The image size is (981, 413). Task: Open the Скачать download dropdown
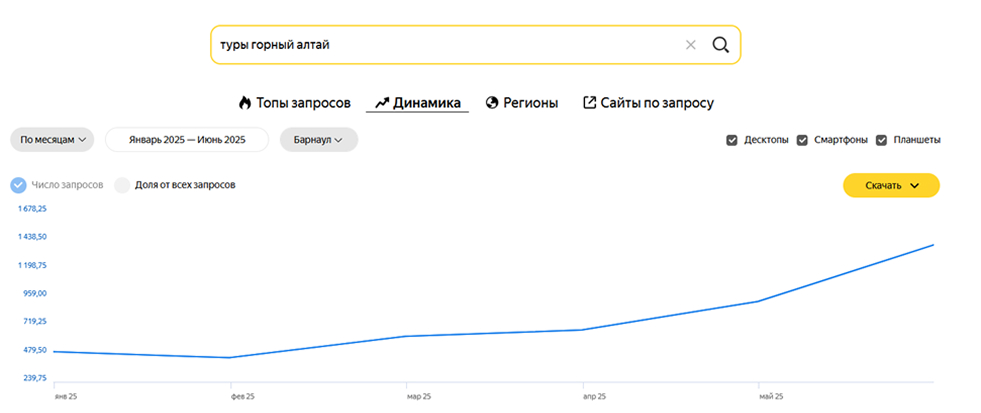(891, 185)
